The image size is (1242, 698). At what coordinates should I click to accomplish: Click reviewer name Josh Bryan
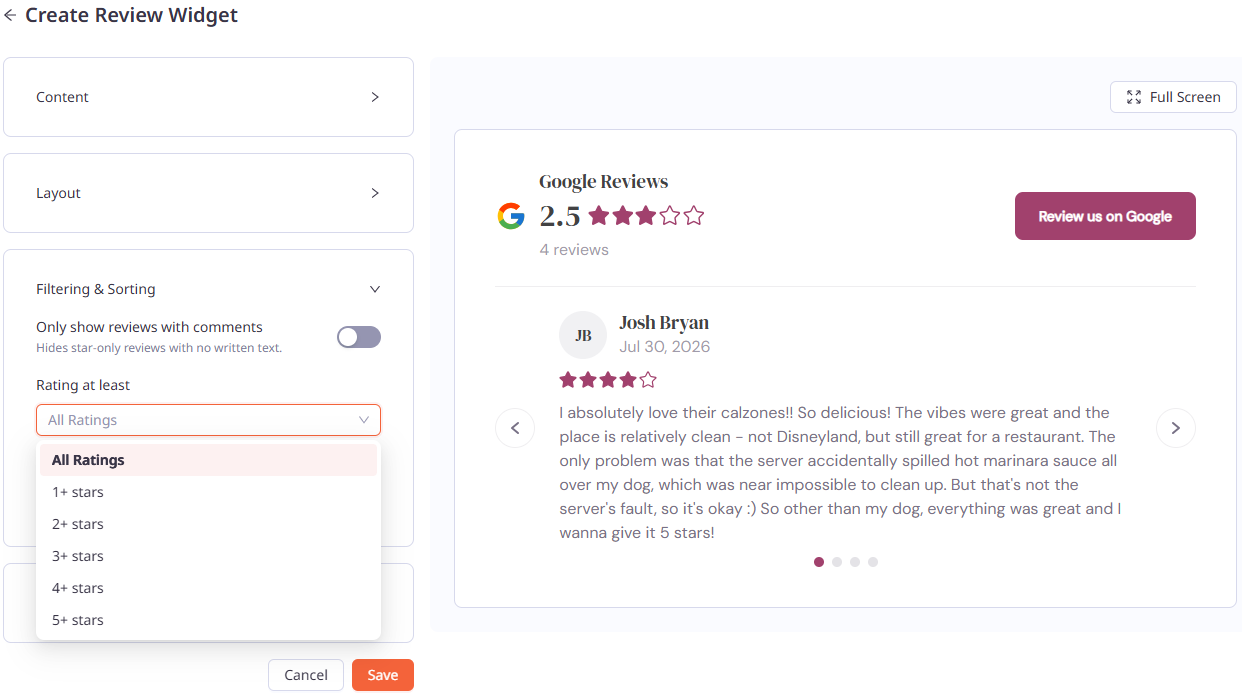point(664,323)
